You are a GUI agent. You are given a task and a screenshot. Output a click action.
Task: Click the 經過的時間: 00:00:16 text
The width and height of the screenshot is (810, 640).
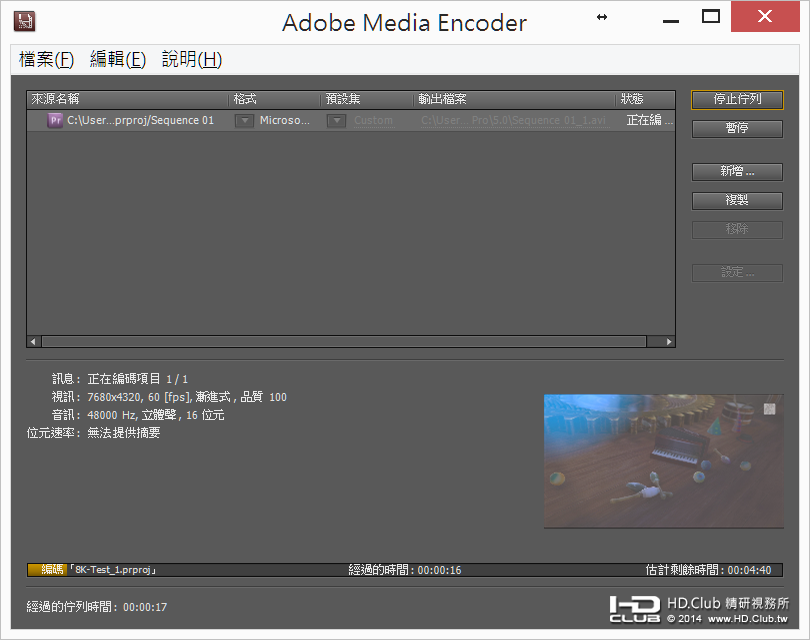[404, 570]
